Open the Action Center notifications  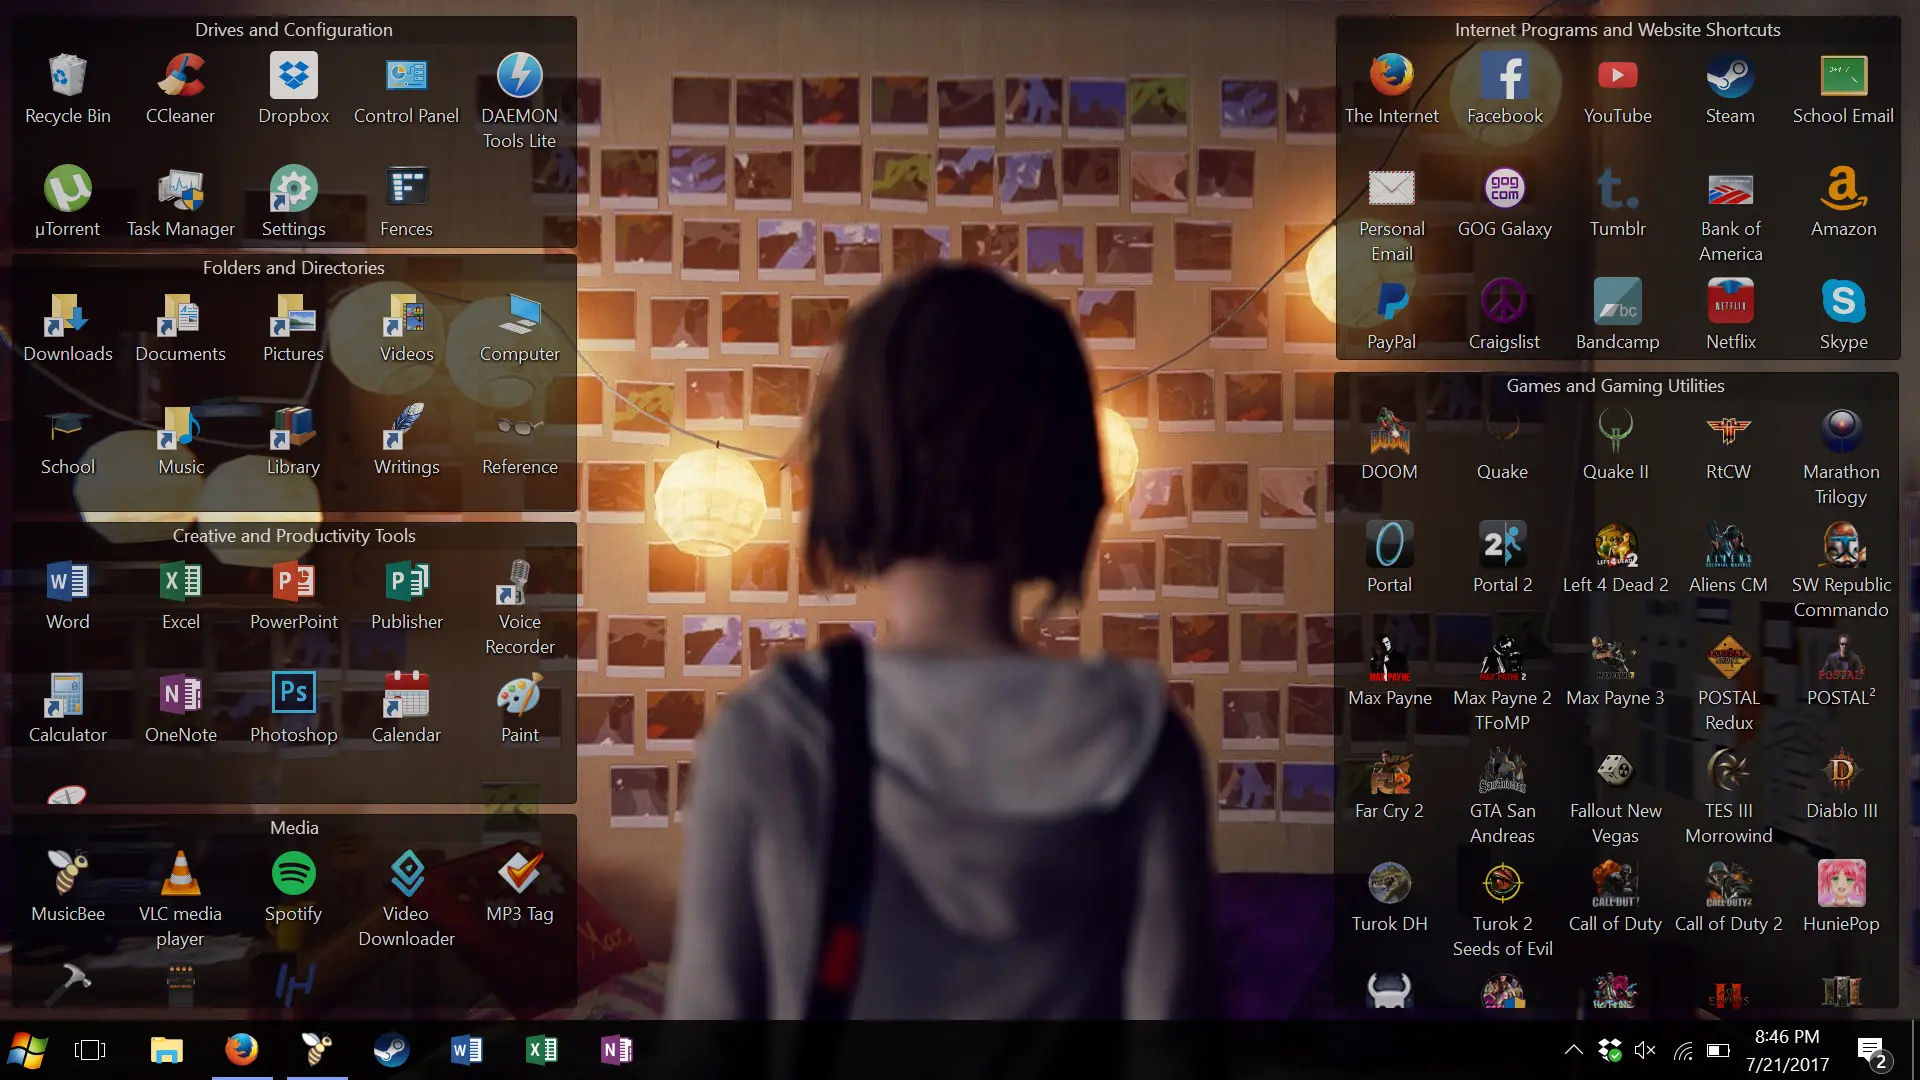tap(1872, 1052)
